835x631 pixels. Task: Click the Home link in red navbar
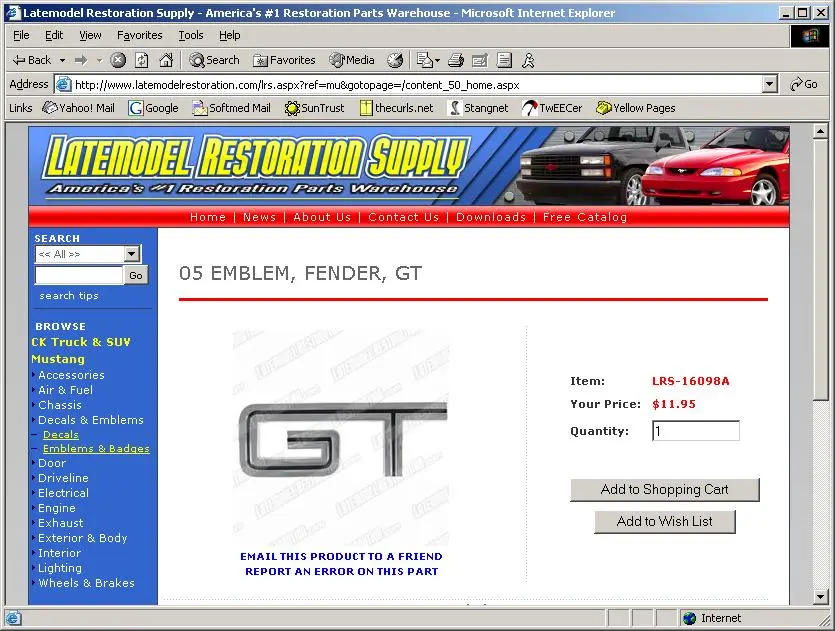click(208, 217)
